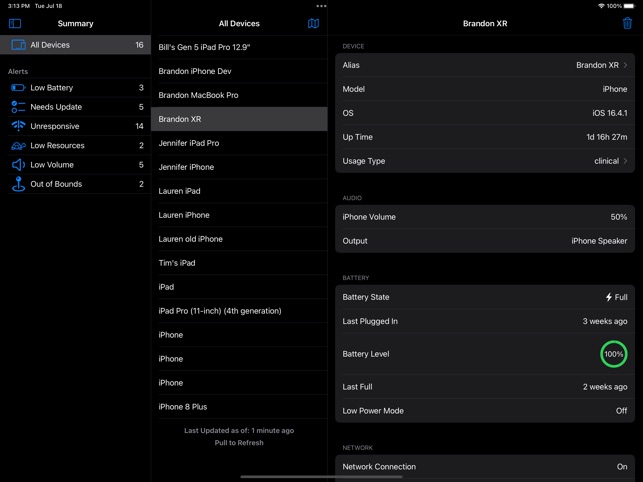
Task: Tap the 3:13 PM clock
Action: click(x=19, y=6)
